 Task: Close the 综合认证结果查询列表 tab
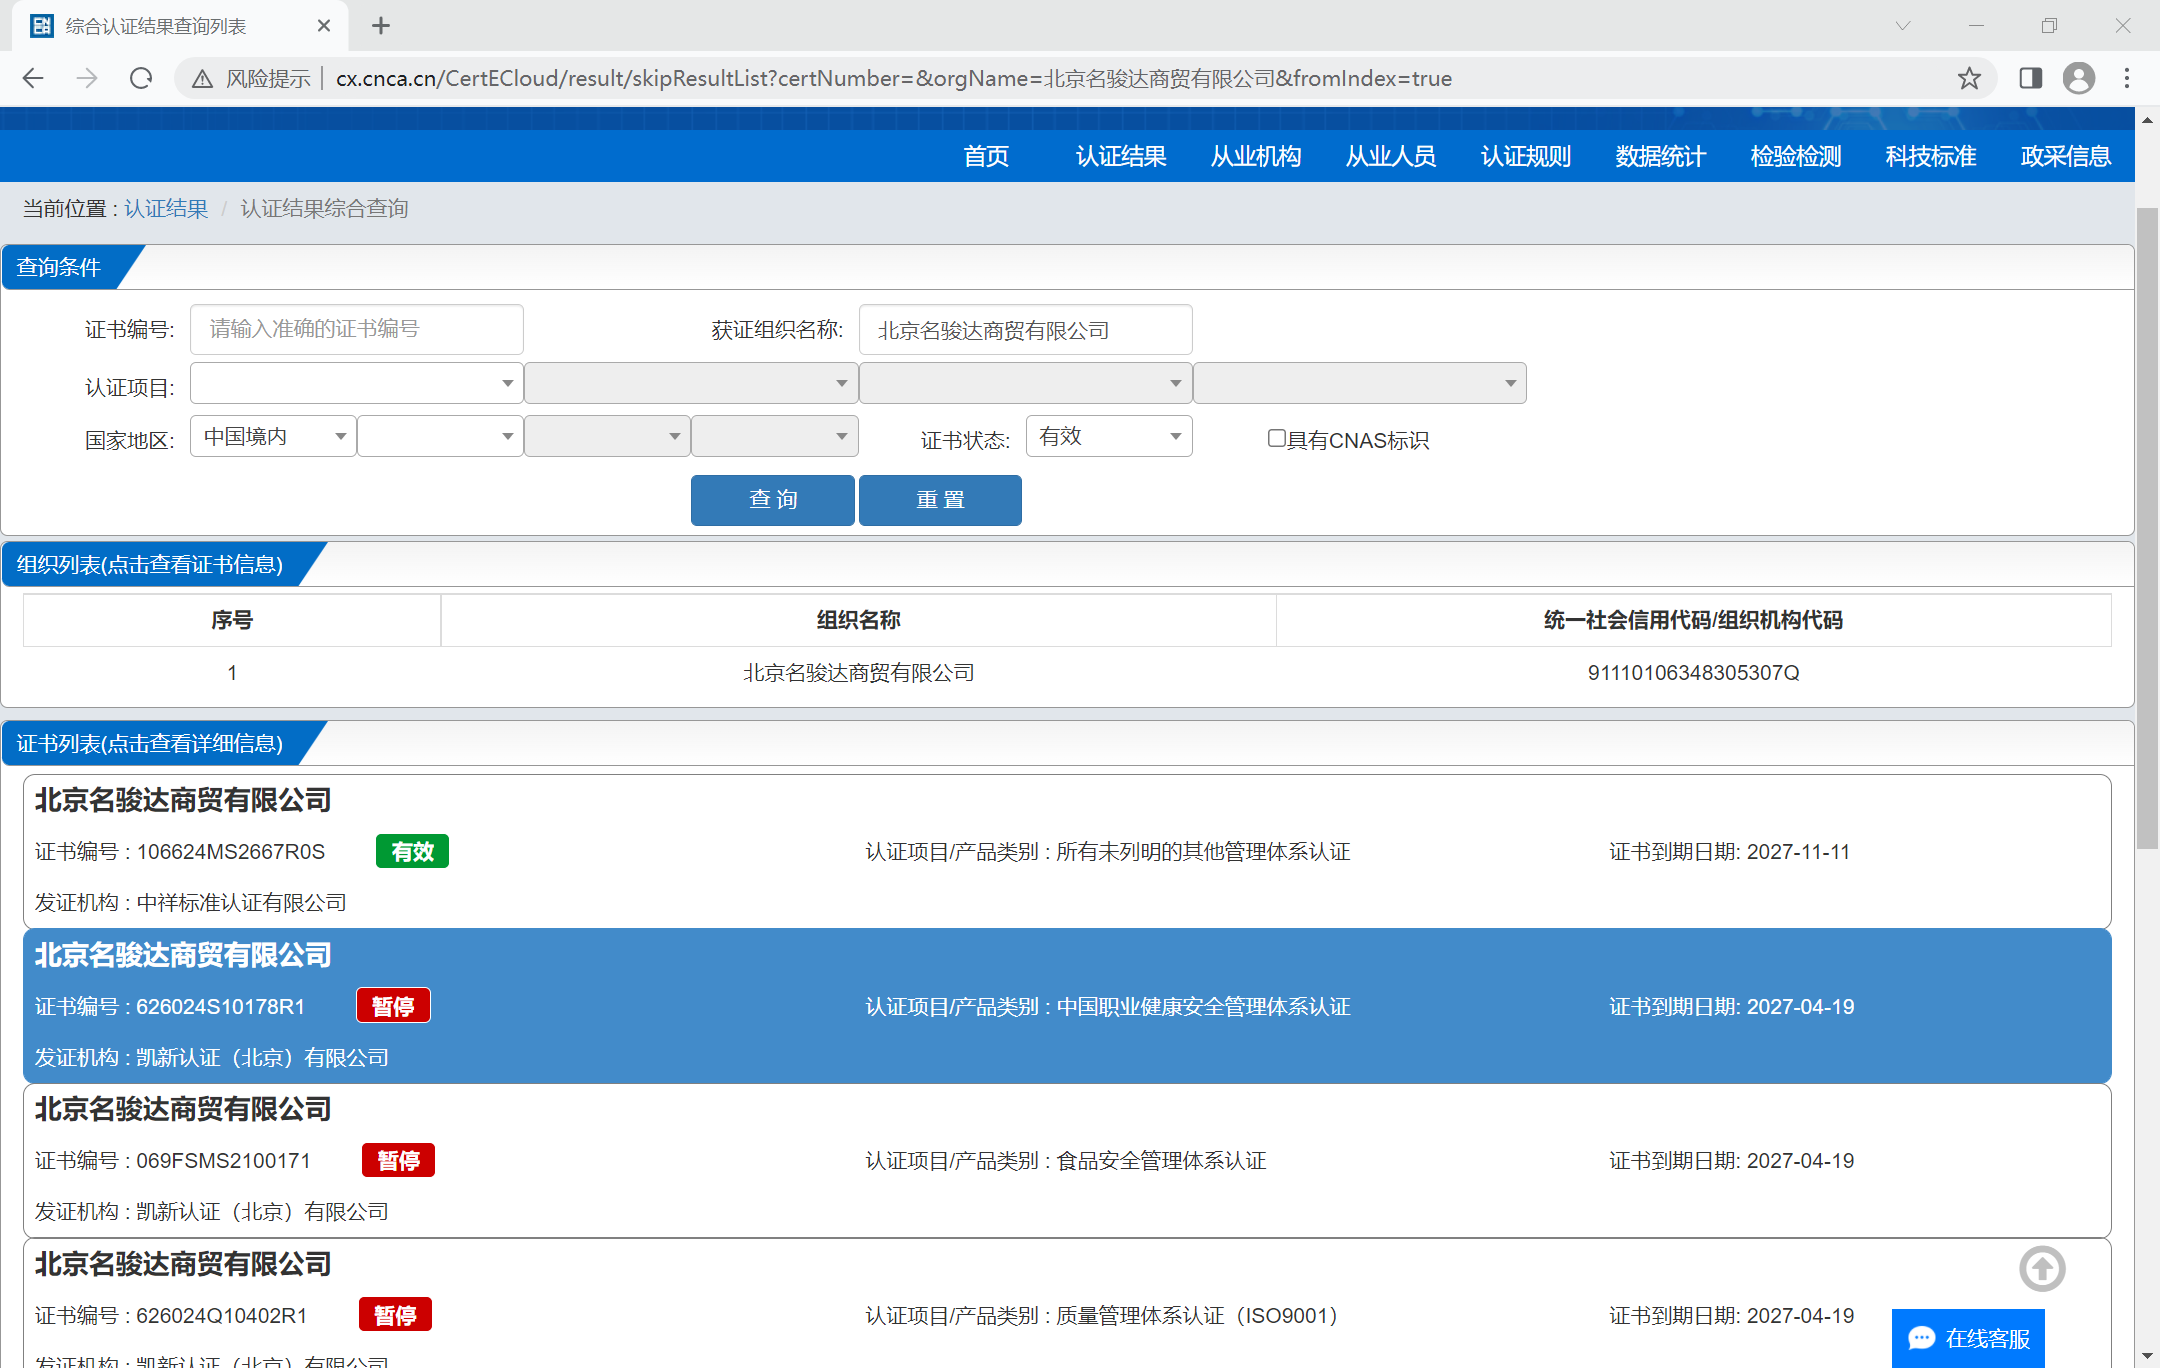tap(323, 26)
